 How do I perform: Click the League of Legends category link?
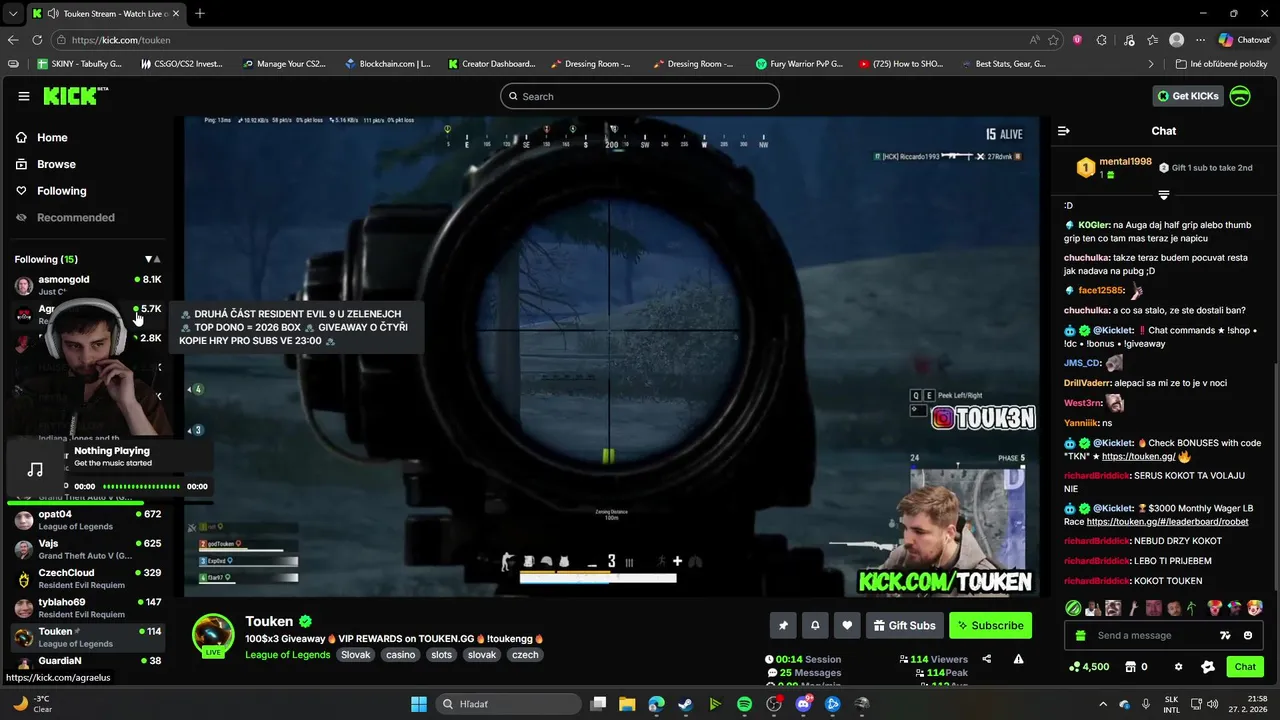(288, 655)
